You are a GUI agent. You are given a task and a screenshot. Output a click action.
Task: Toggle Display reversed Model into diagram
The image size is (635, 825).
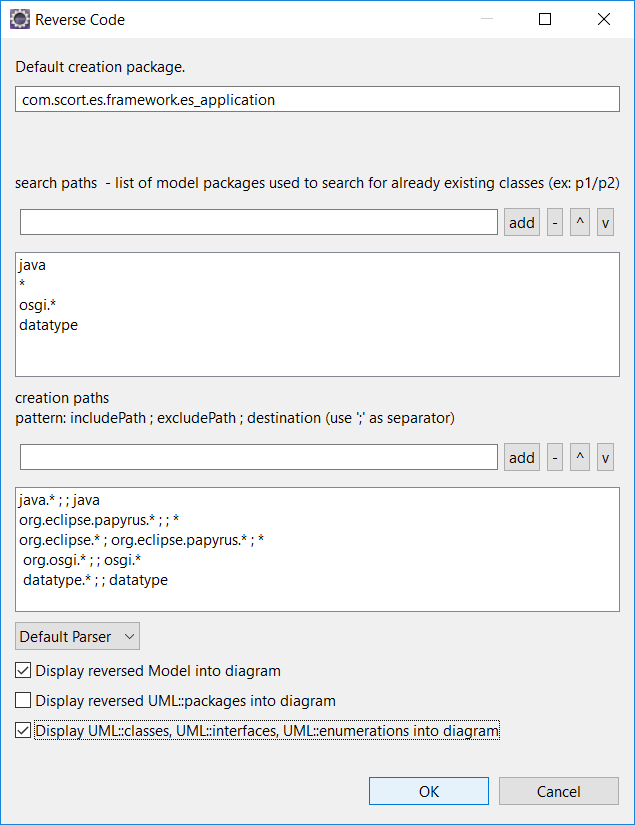[24, 671]
